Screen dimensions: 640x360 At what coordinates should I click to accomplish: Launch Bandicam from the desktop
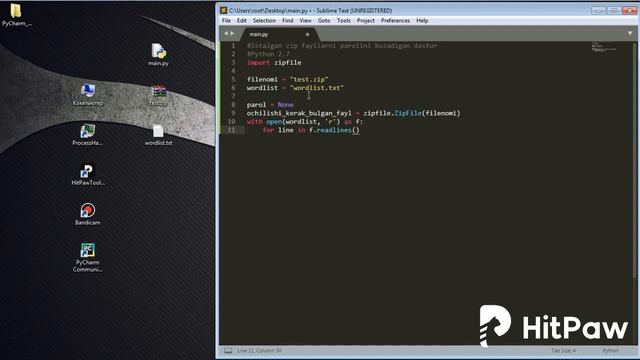click(87, 214)
